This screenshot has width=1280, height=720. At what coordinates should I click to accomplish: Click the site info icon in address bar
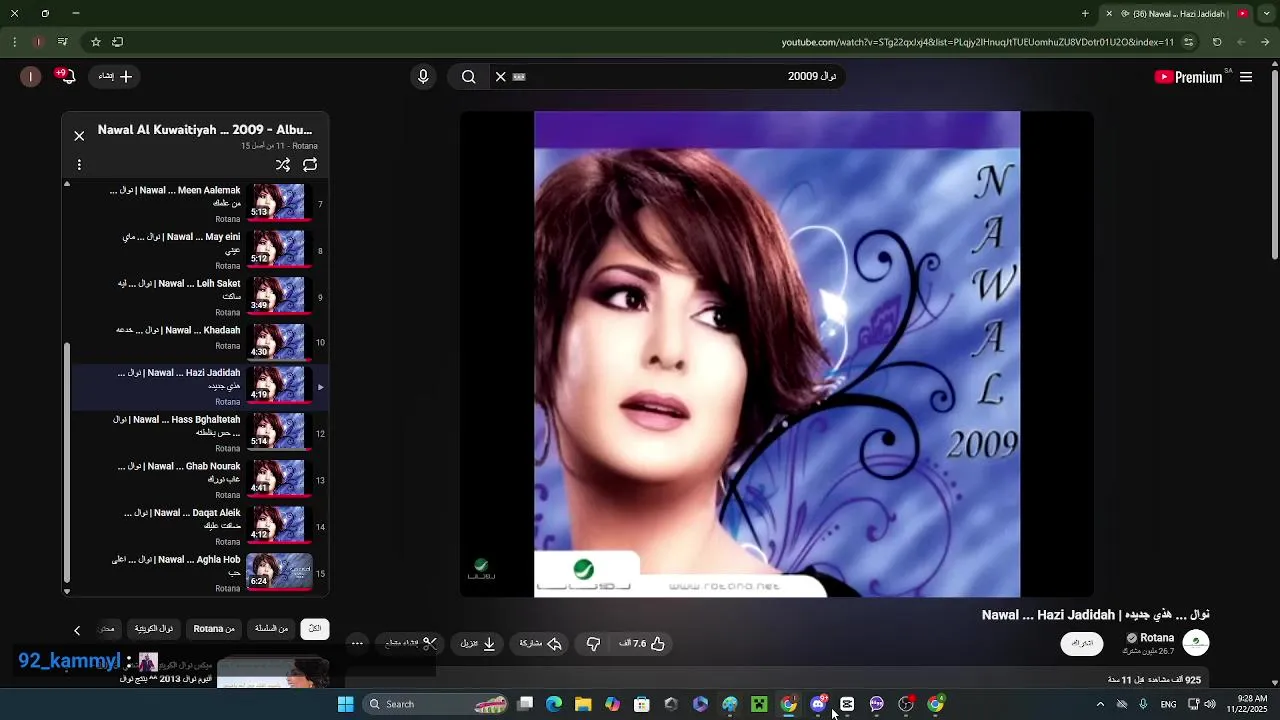pos(1189,42)
